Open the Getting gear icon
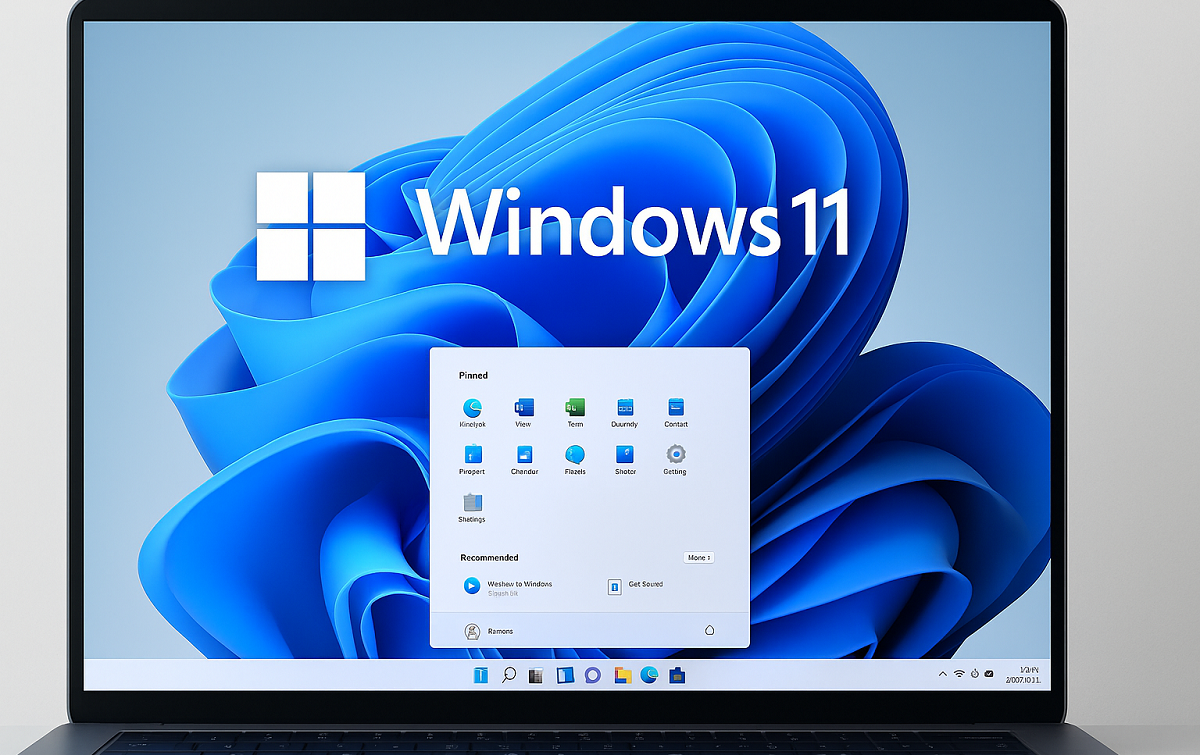The height and width of the screenshot is (755, 1200). point(675,455)
